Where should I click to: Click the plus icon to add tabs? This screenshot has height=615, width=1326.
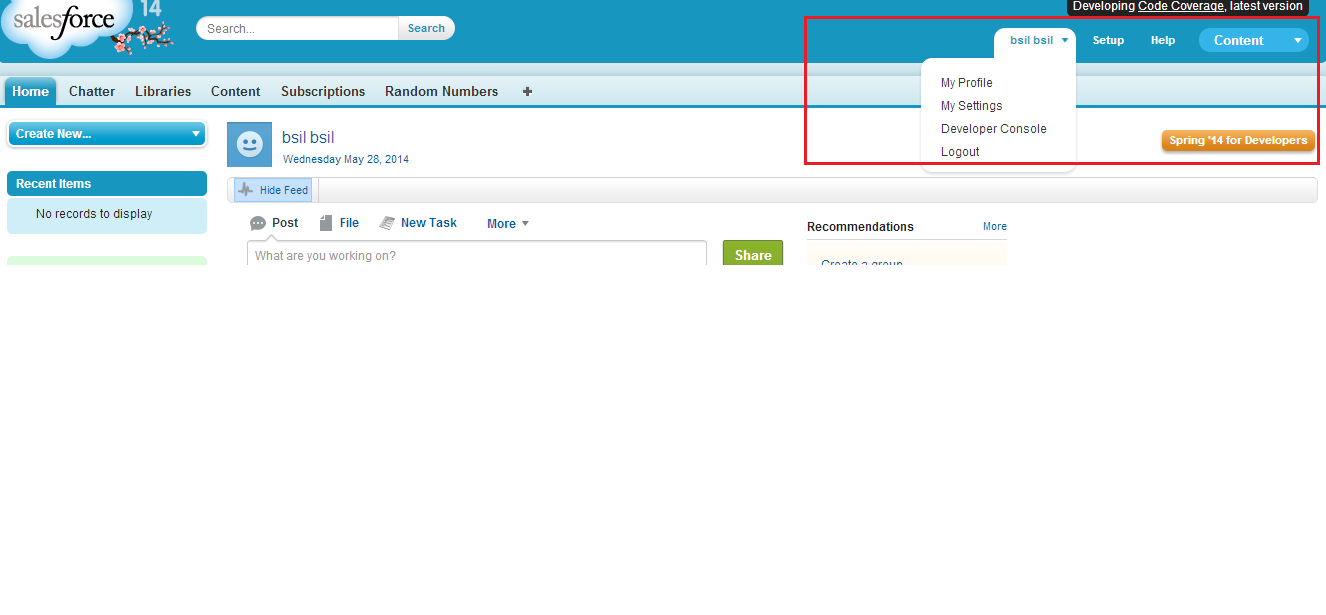point(527,91)
